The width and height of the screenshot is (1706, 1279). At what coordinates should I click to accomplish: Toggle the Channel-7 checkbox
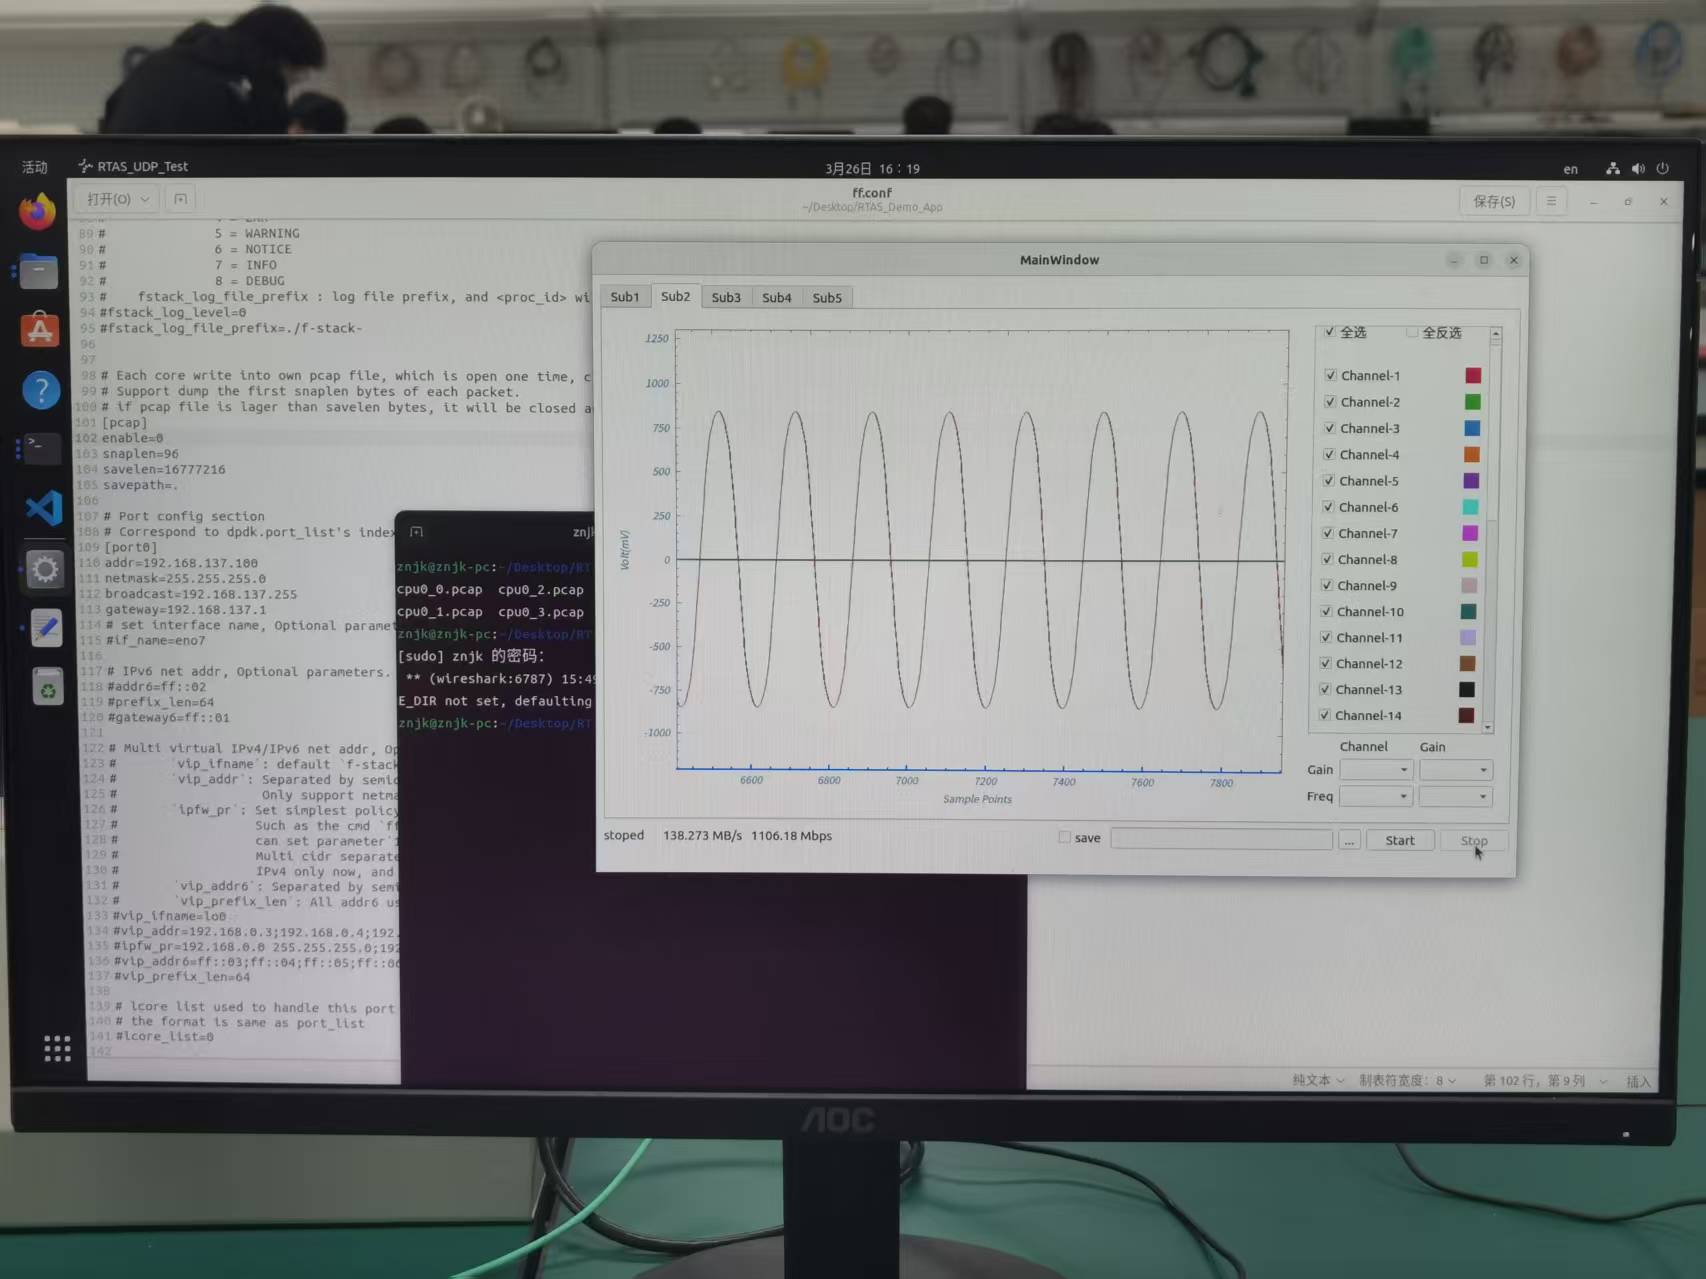click(1328, 533)
